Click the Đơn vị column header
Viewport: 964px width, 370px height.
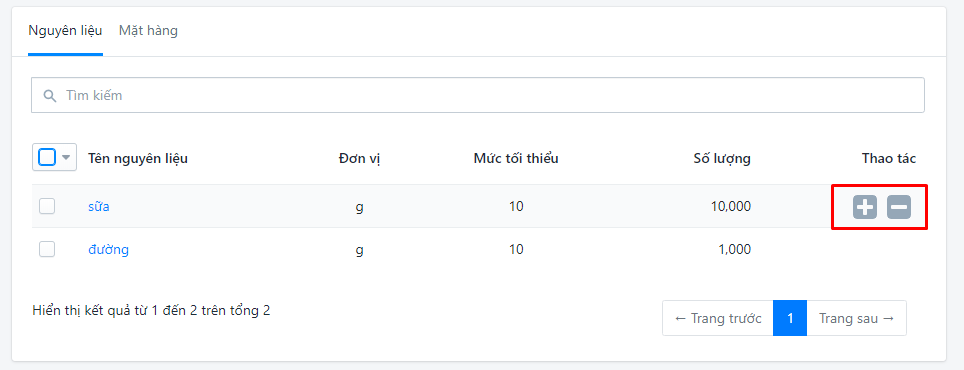tap(360, 159)
